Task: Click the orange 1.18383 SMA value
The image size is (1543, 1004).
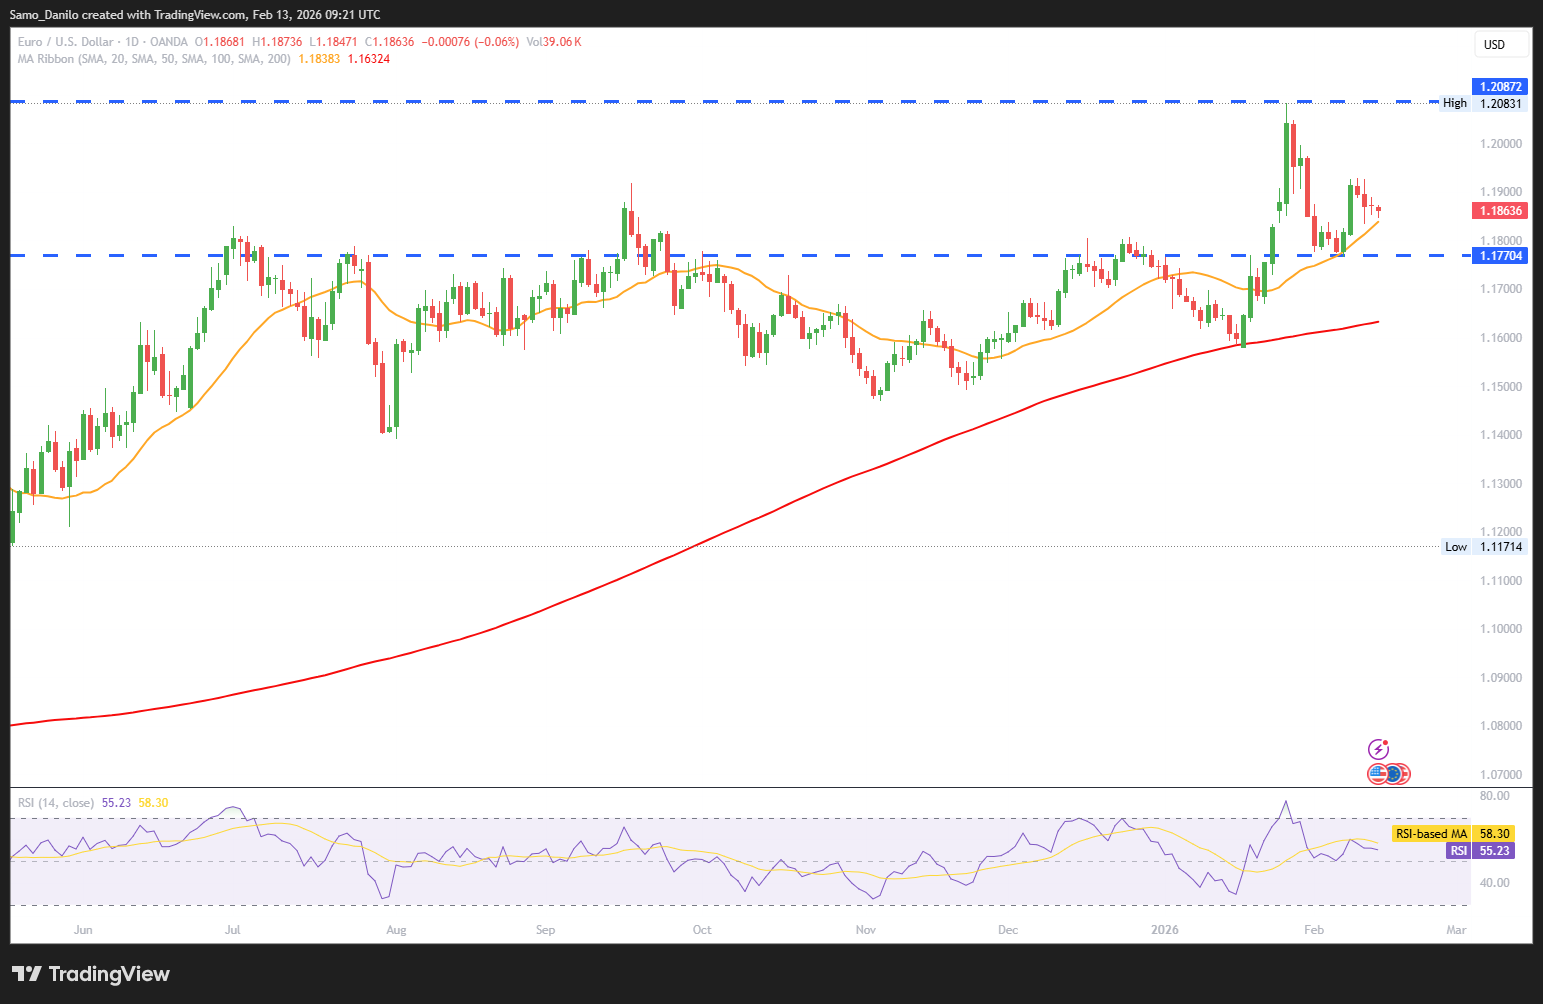Action: tap(319, 59)
